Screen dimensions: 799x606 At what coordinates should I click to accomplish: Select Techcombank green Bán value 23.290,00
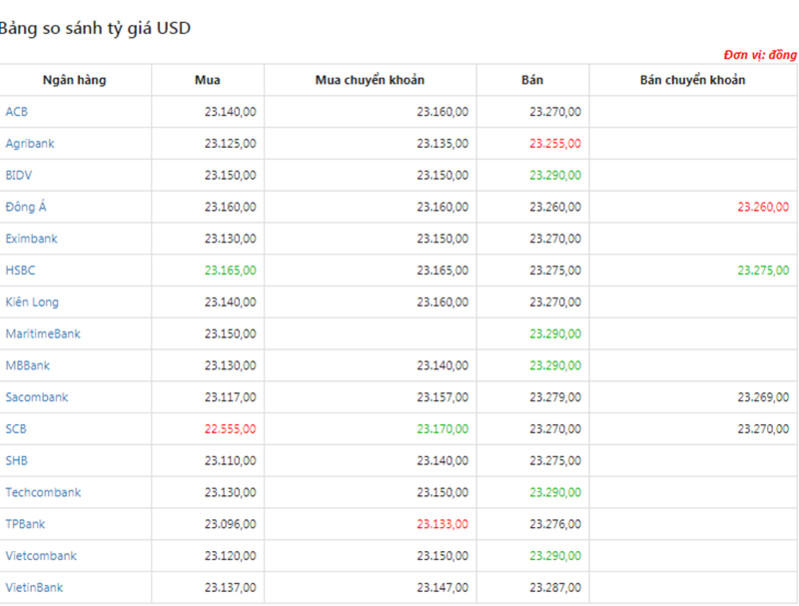point(555,492)
